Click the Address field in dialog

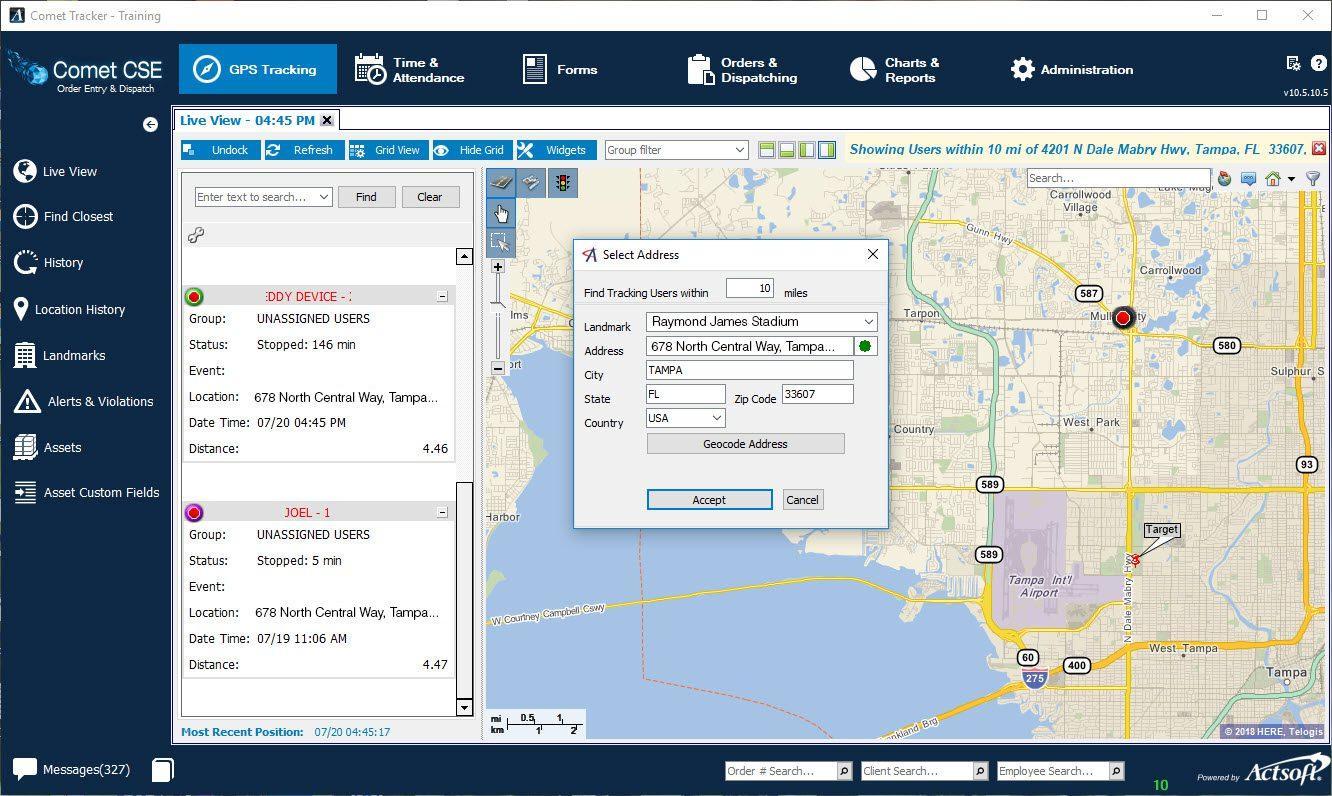pos(750,346)
